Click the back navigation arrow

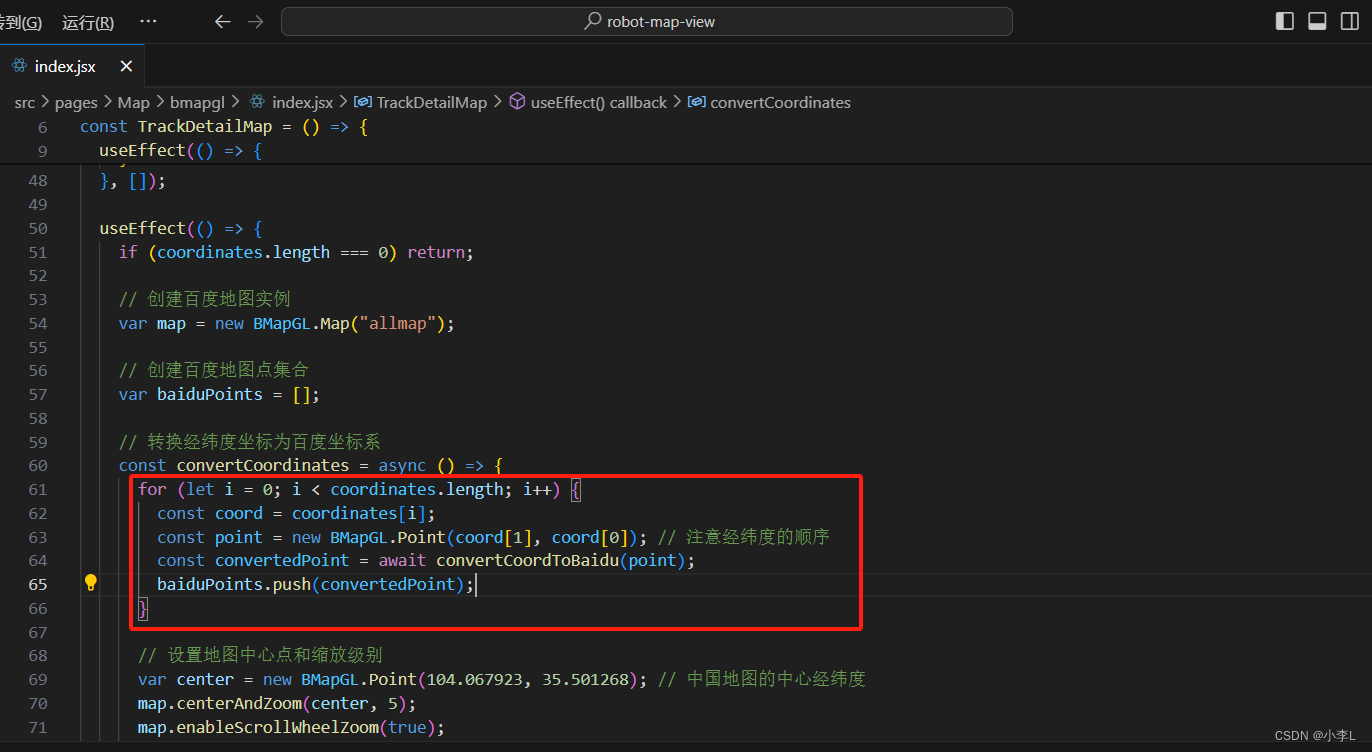click(222, 20)
